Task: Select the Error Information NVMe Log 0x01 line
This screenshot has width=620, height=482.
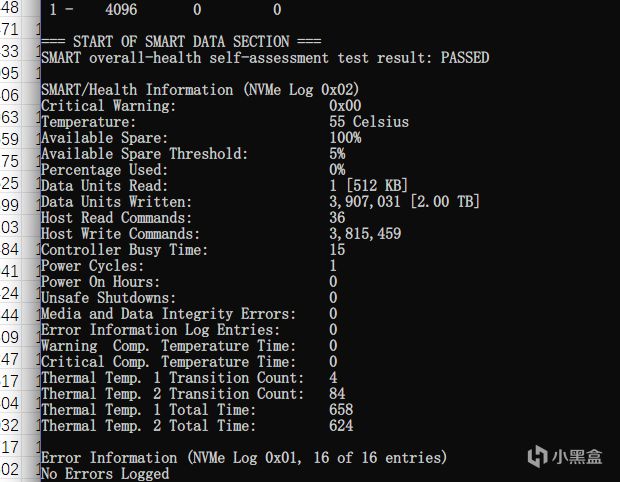Action: (243, 458)
